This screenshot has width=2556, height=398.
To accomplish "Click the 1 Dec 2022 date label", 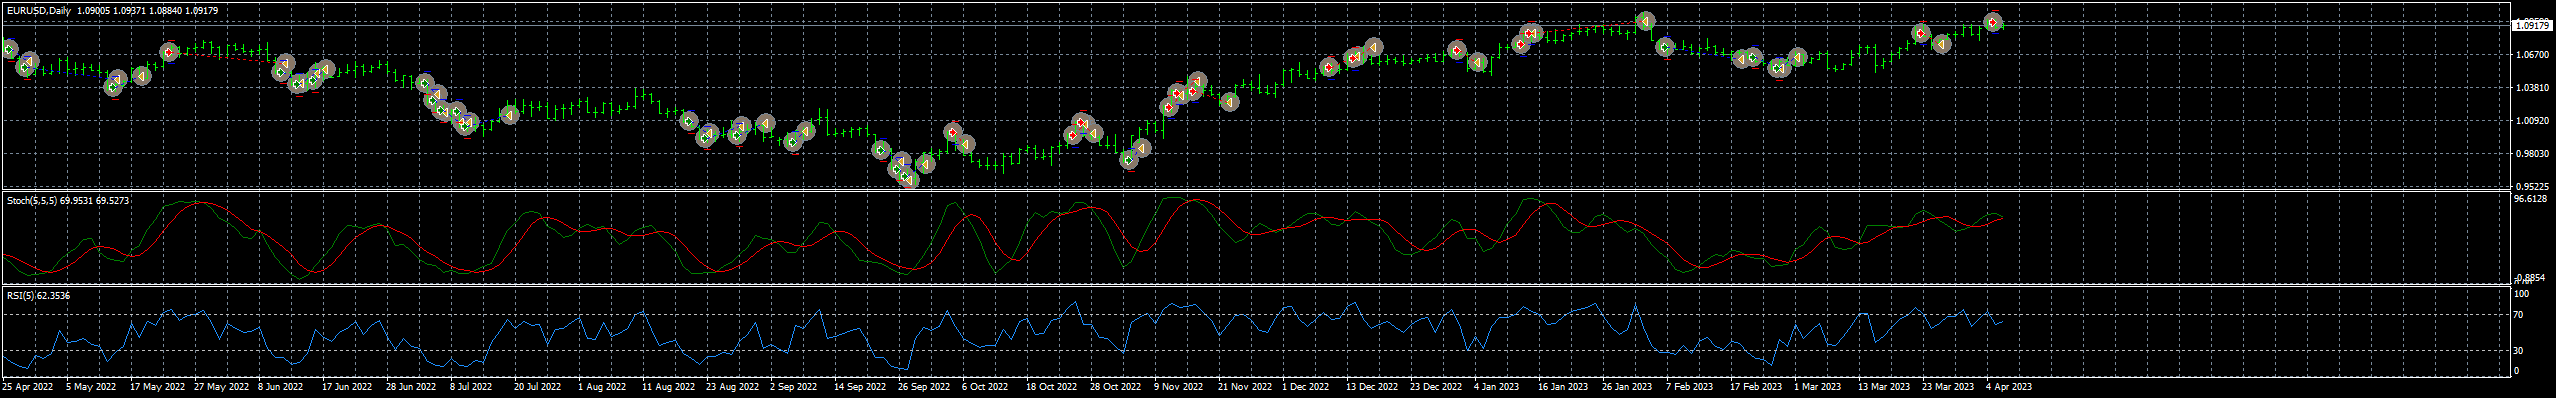I will pos(1306,386).
